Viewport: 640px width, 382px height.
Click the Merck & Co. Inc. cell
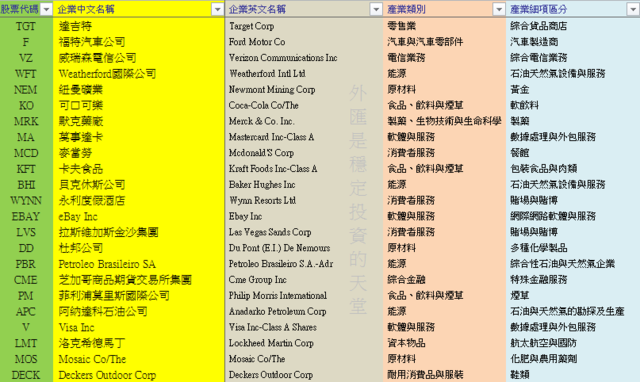click(x=304, y=121)
